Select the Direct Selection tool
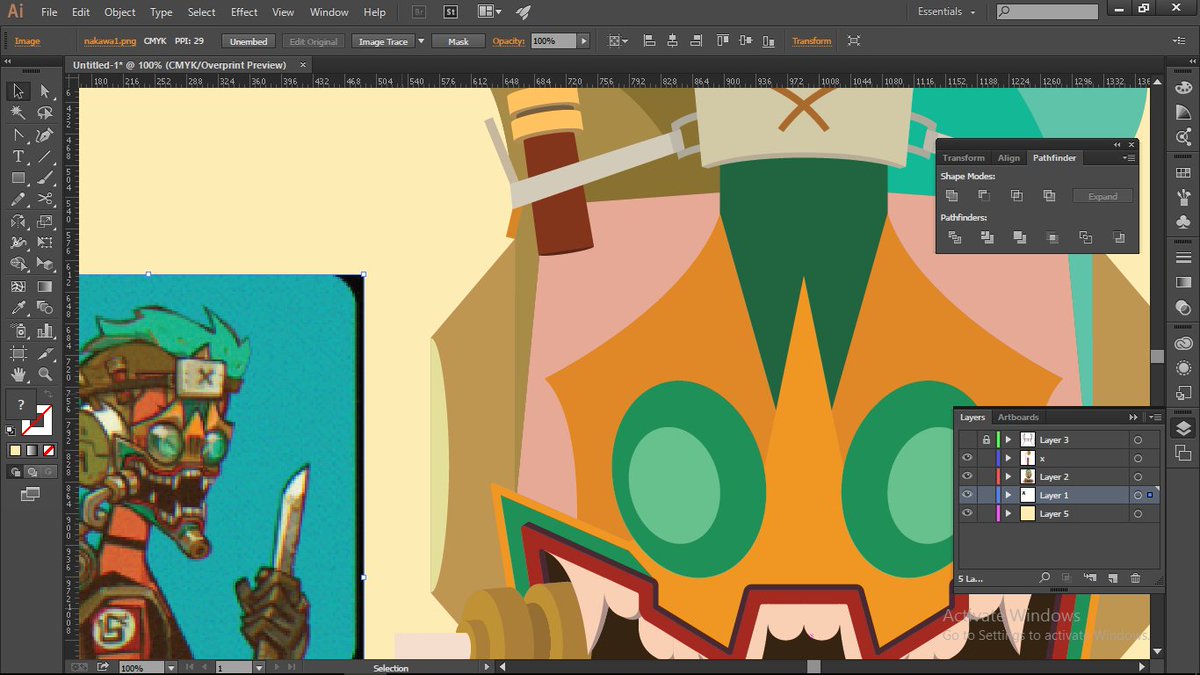The height and width of the screenshot is (675, 1200). pyautogui.click(x=45, y=91)
